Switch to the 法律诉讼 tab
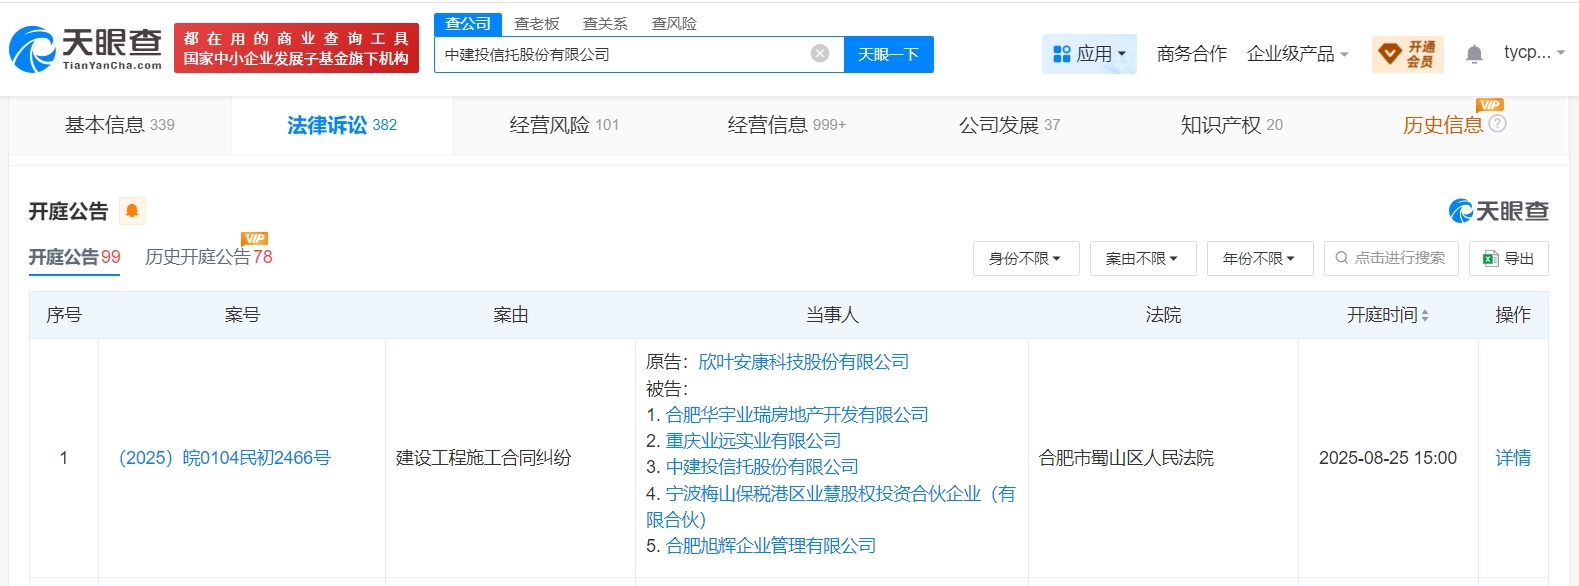 tap(342, 125)
